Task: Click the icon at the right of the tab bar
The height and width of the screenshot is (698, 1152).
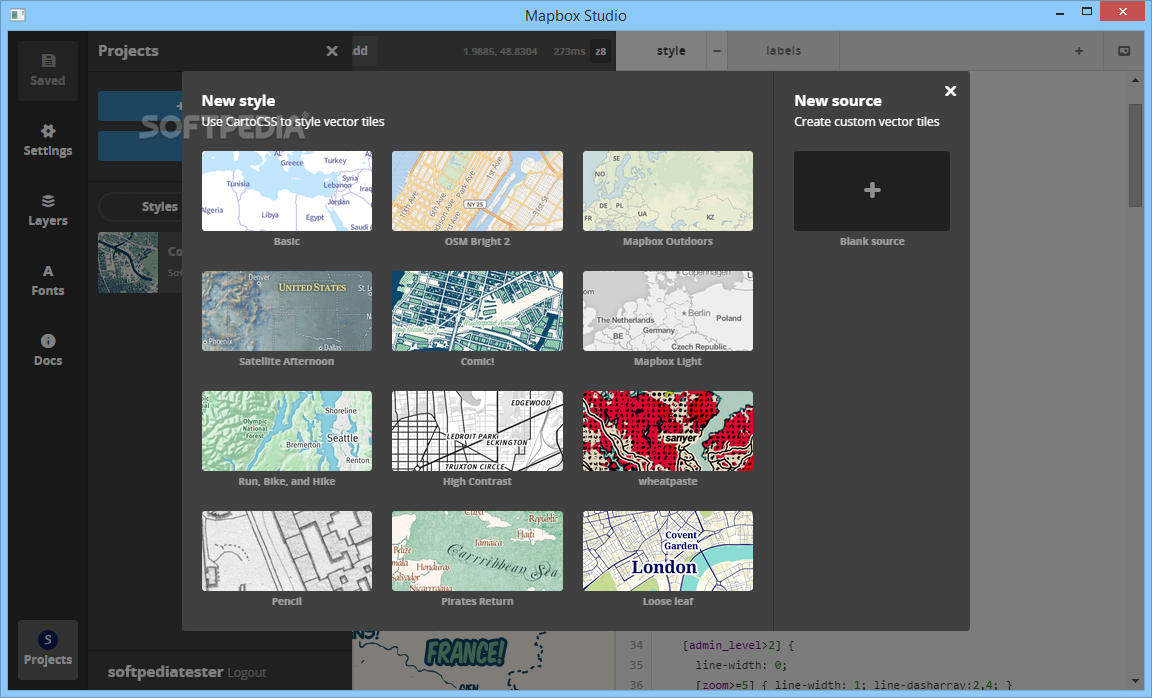Action: click(1124, 51)
